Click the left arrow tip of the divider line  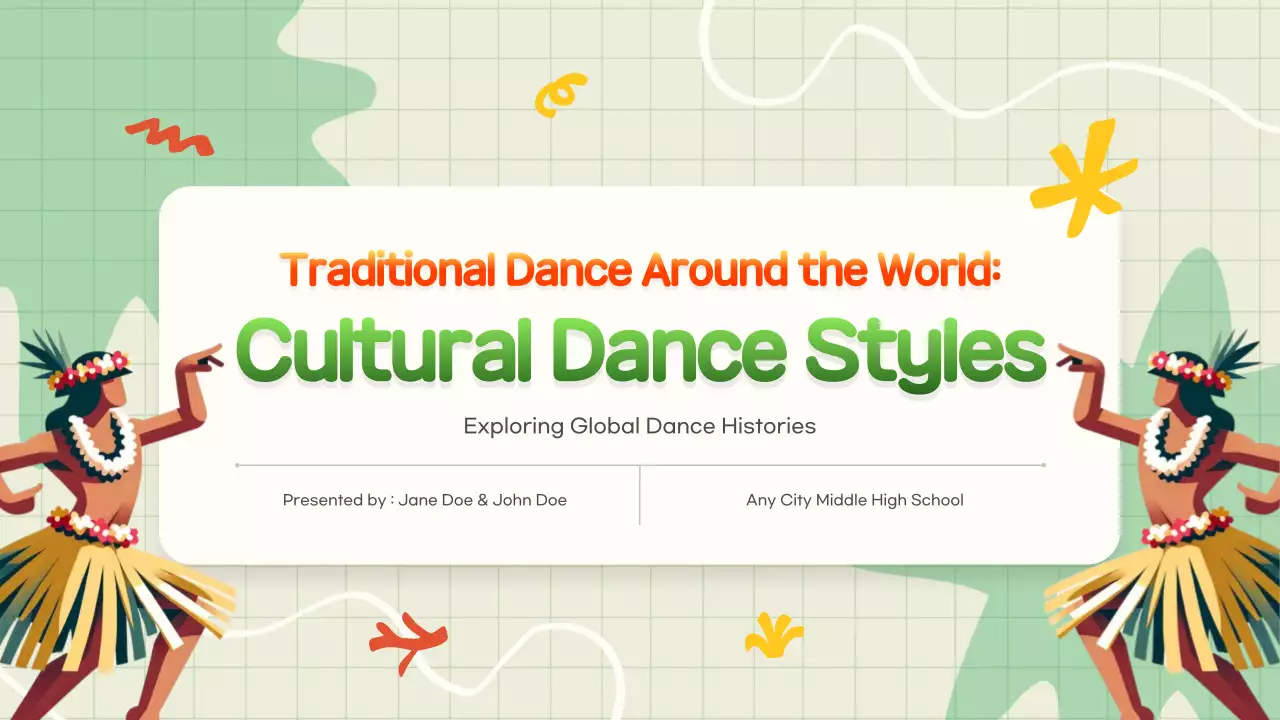coord(236,464)
